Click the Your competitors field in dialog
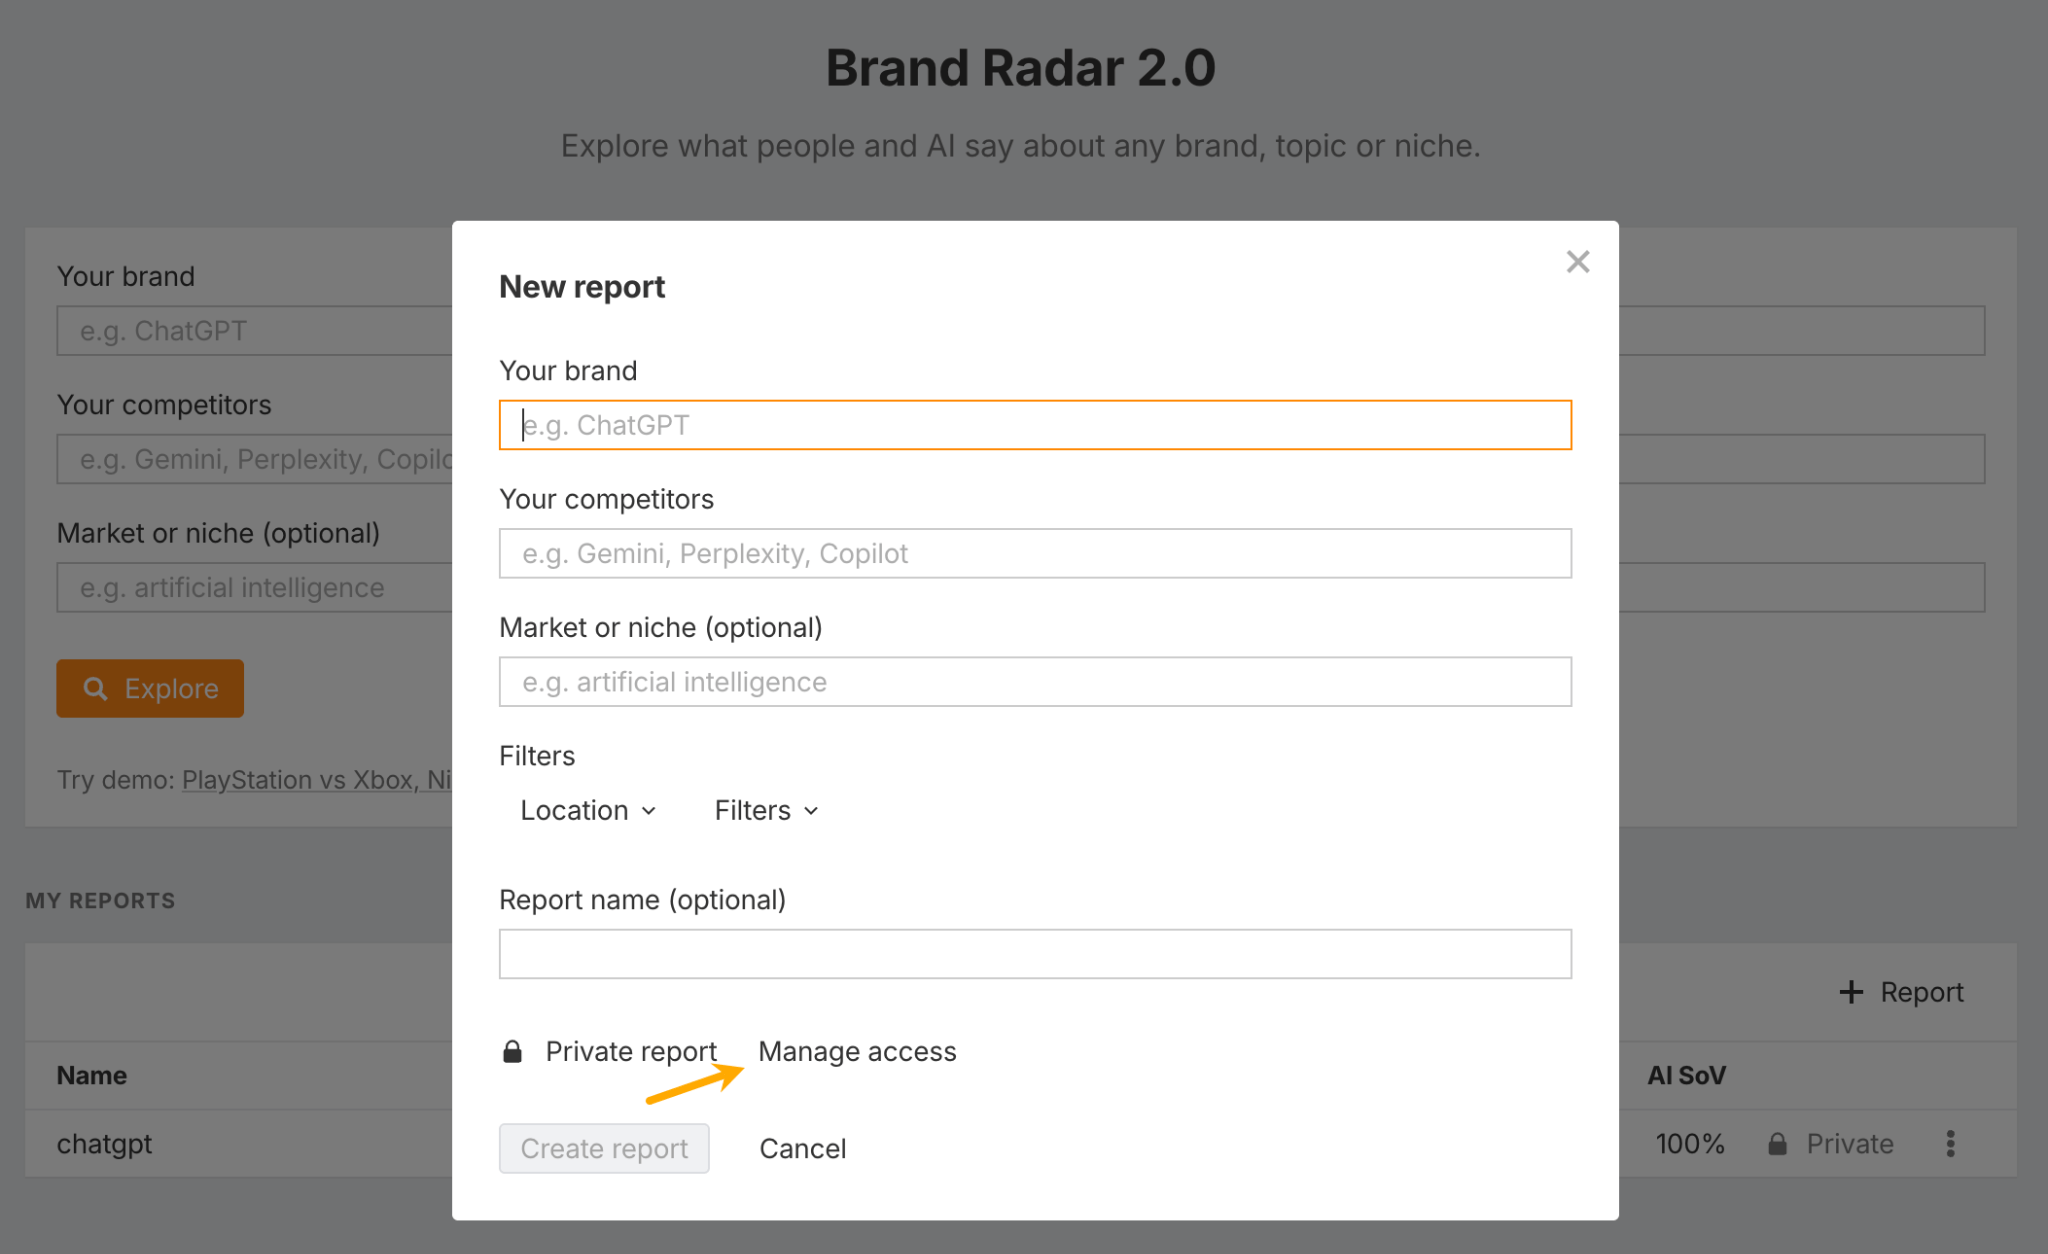The image size is (2048, 1254). (1034, 553)
